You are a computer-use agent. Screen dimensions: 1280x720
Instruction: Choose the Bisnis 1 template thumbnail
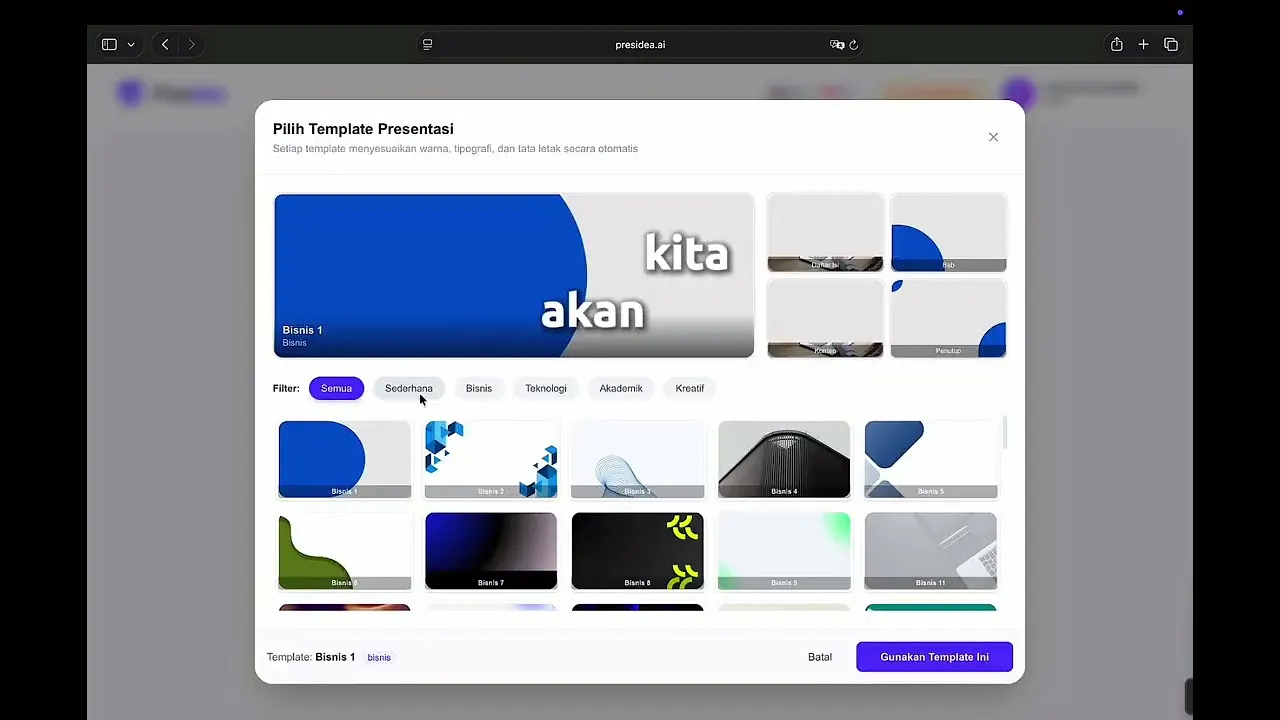345,459
